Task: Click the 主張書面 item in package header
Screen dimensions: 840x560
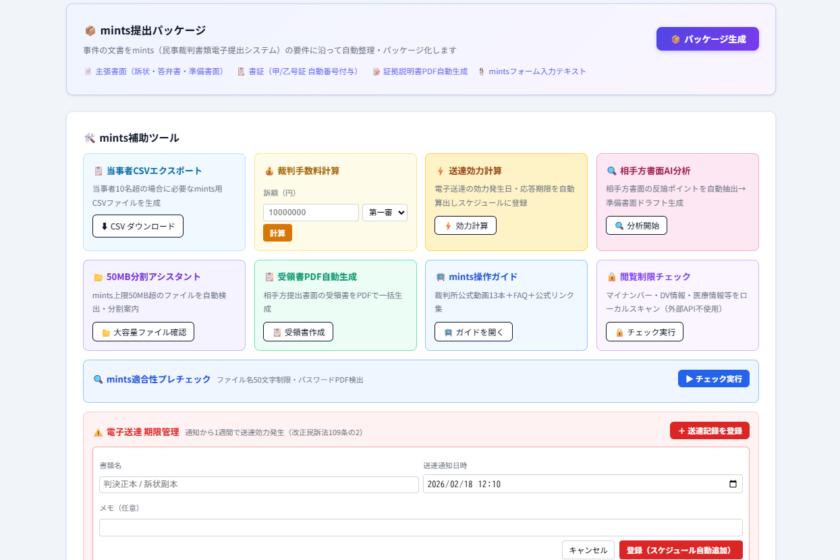Action: coord(154,72)
